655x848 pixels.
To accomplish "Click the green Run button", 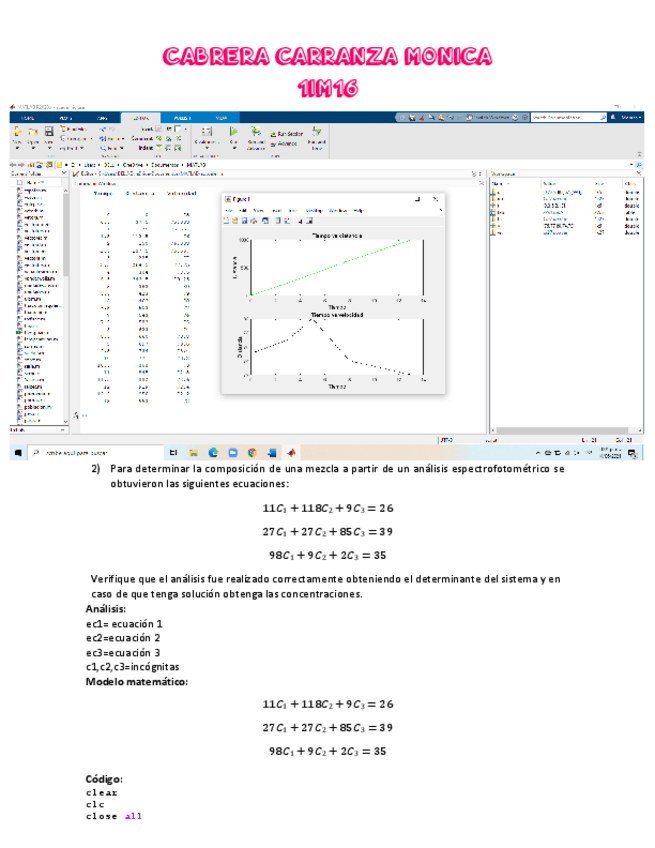I will click(x=233, y=132).
